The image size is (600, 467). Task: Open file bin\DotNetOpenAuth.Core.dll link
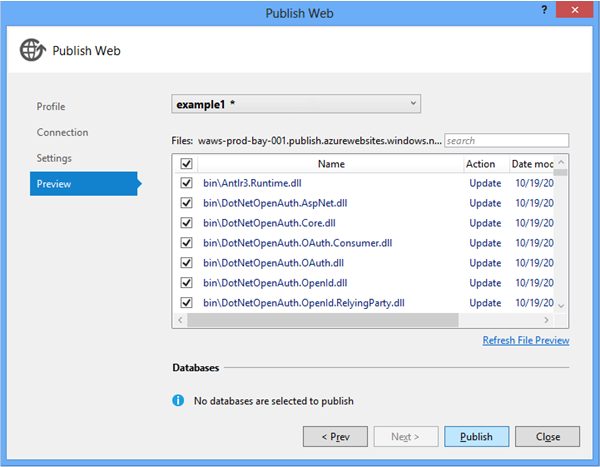[269, 223]
